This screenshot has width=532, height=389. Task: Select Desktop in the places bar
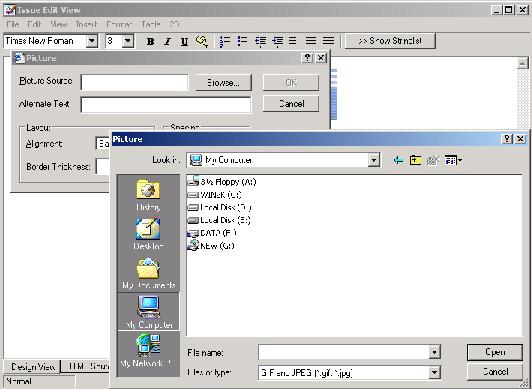pos(148,234)
